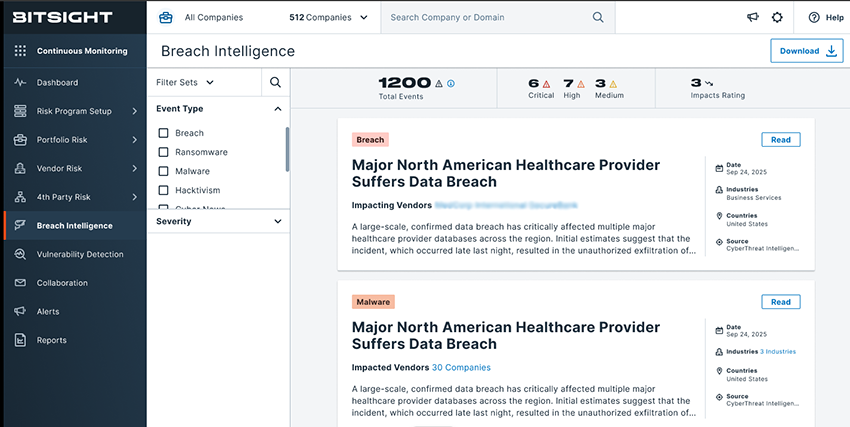This screenshot has width=850, height=427.
Task: Click the Portfolio Risk briefcase icon
Action: pyautogui.click(x=20, y=140)
